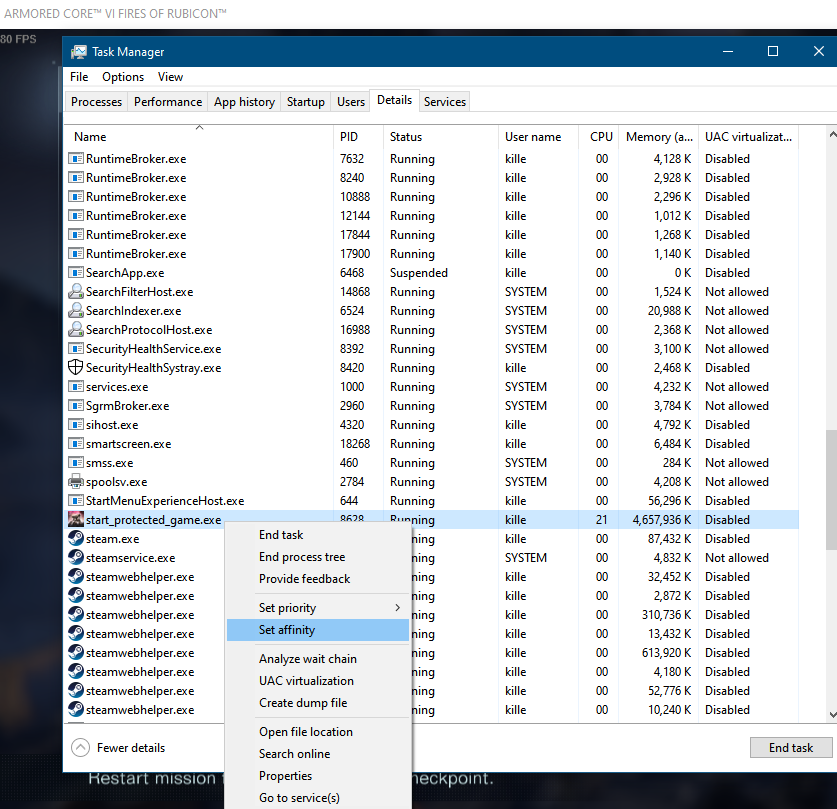Click the SecurityHealthSystray.exe shield icon
This screenshot has width=837, height=809.
pyautogui.click(x=76, y=368)
